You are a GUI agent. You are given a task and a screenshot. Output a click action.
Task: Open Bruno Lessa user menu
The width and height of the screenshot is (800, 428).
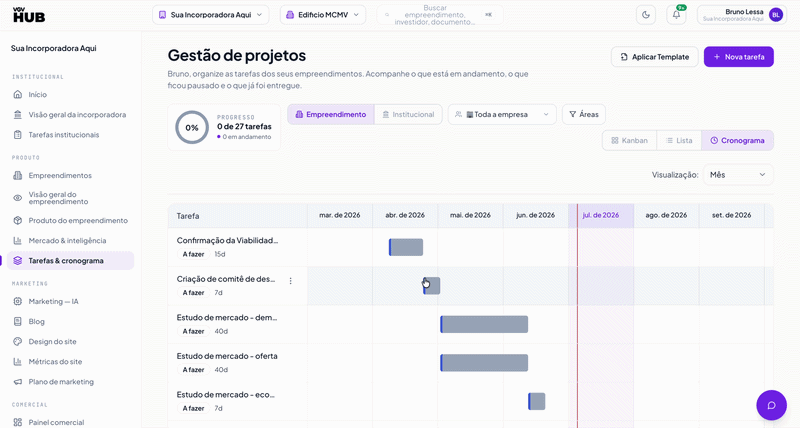(742, 15)
